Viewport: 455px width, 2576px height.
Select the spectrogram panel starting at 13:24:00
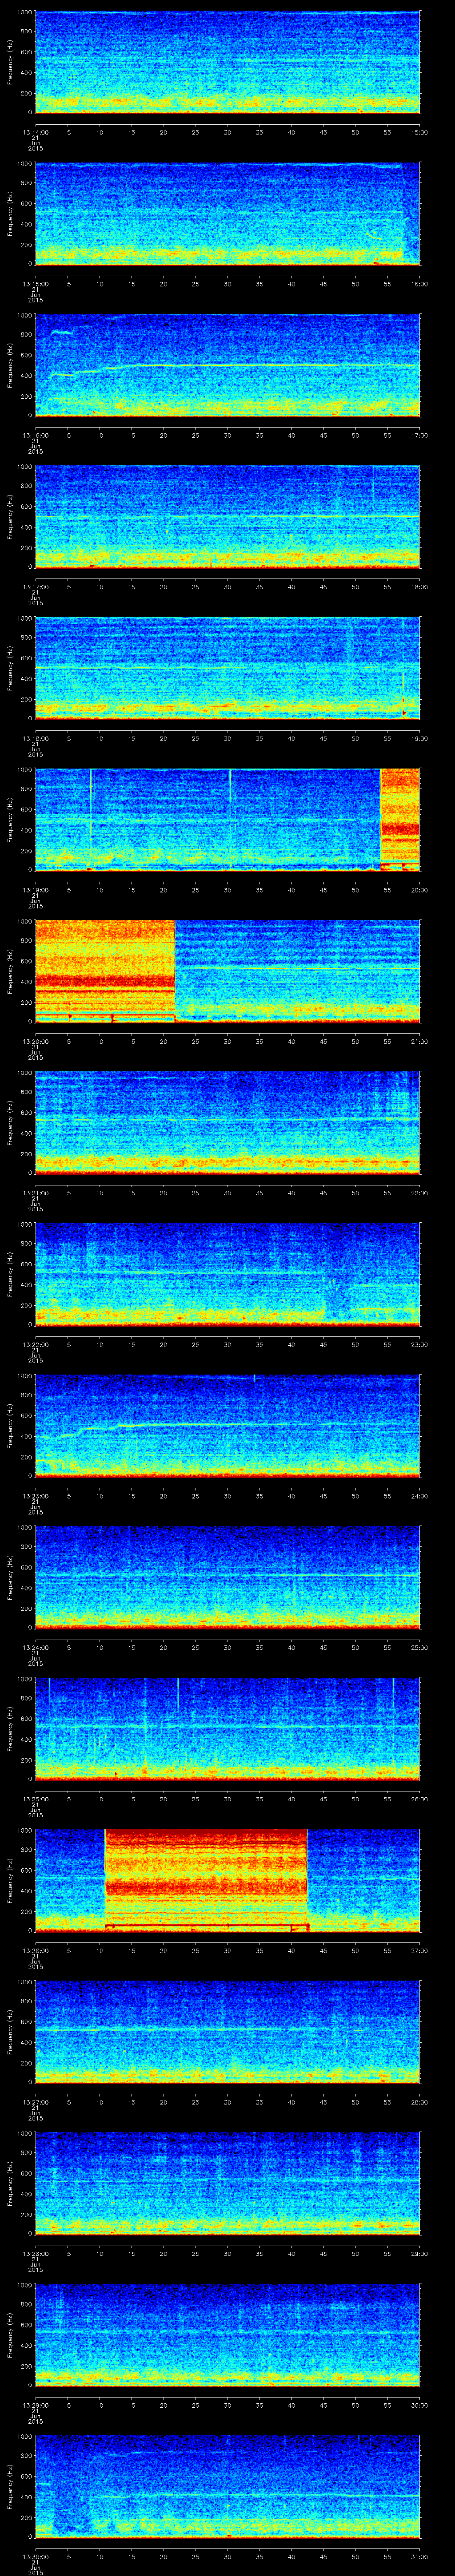pyautogui.click(x=227, y=1577)
